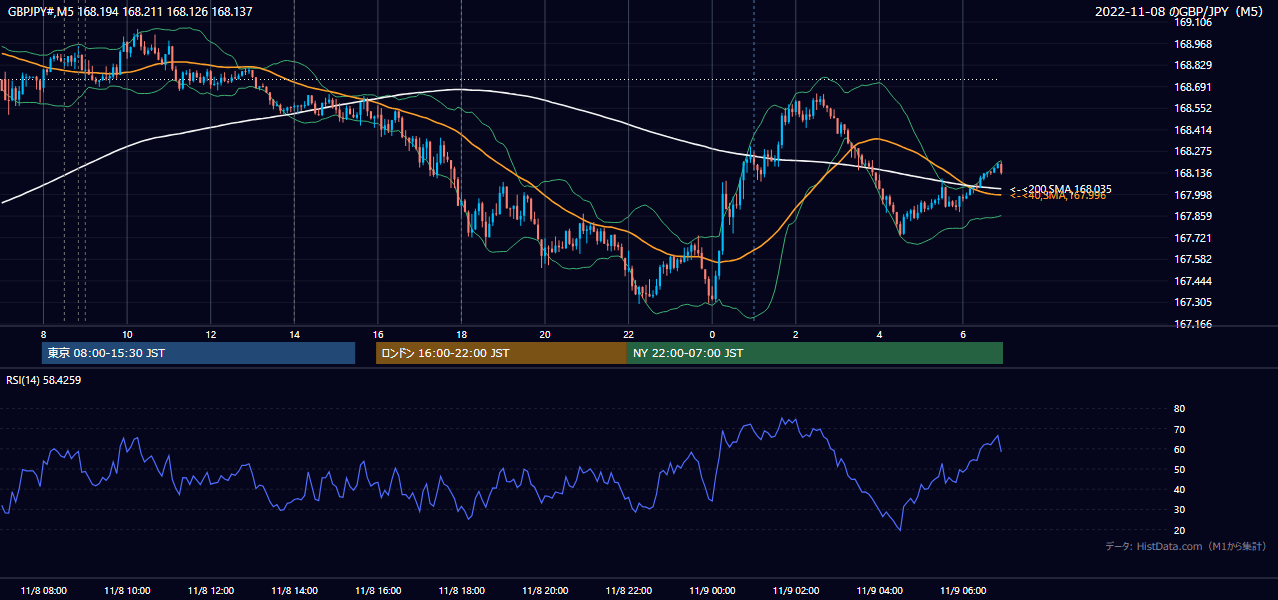The image size is (1278, 600).
Task: Click hour tick 12 under the candlestick chart
Action: click(210, 334)
